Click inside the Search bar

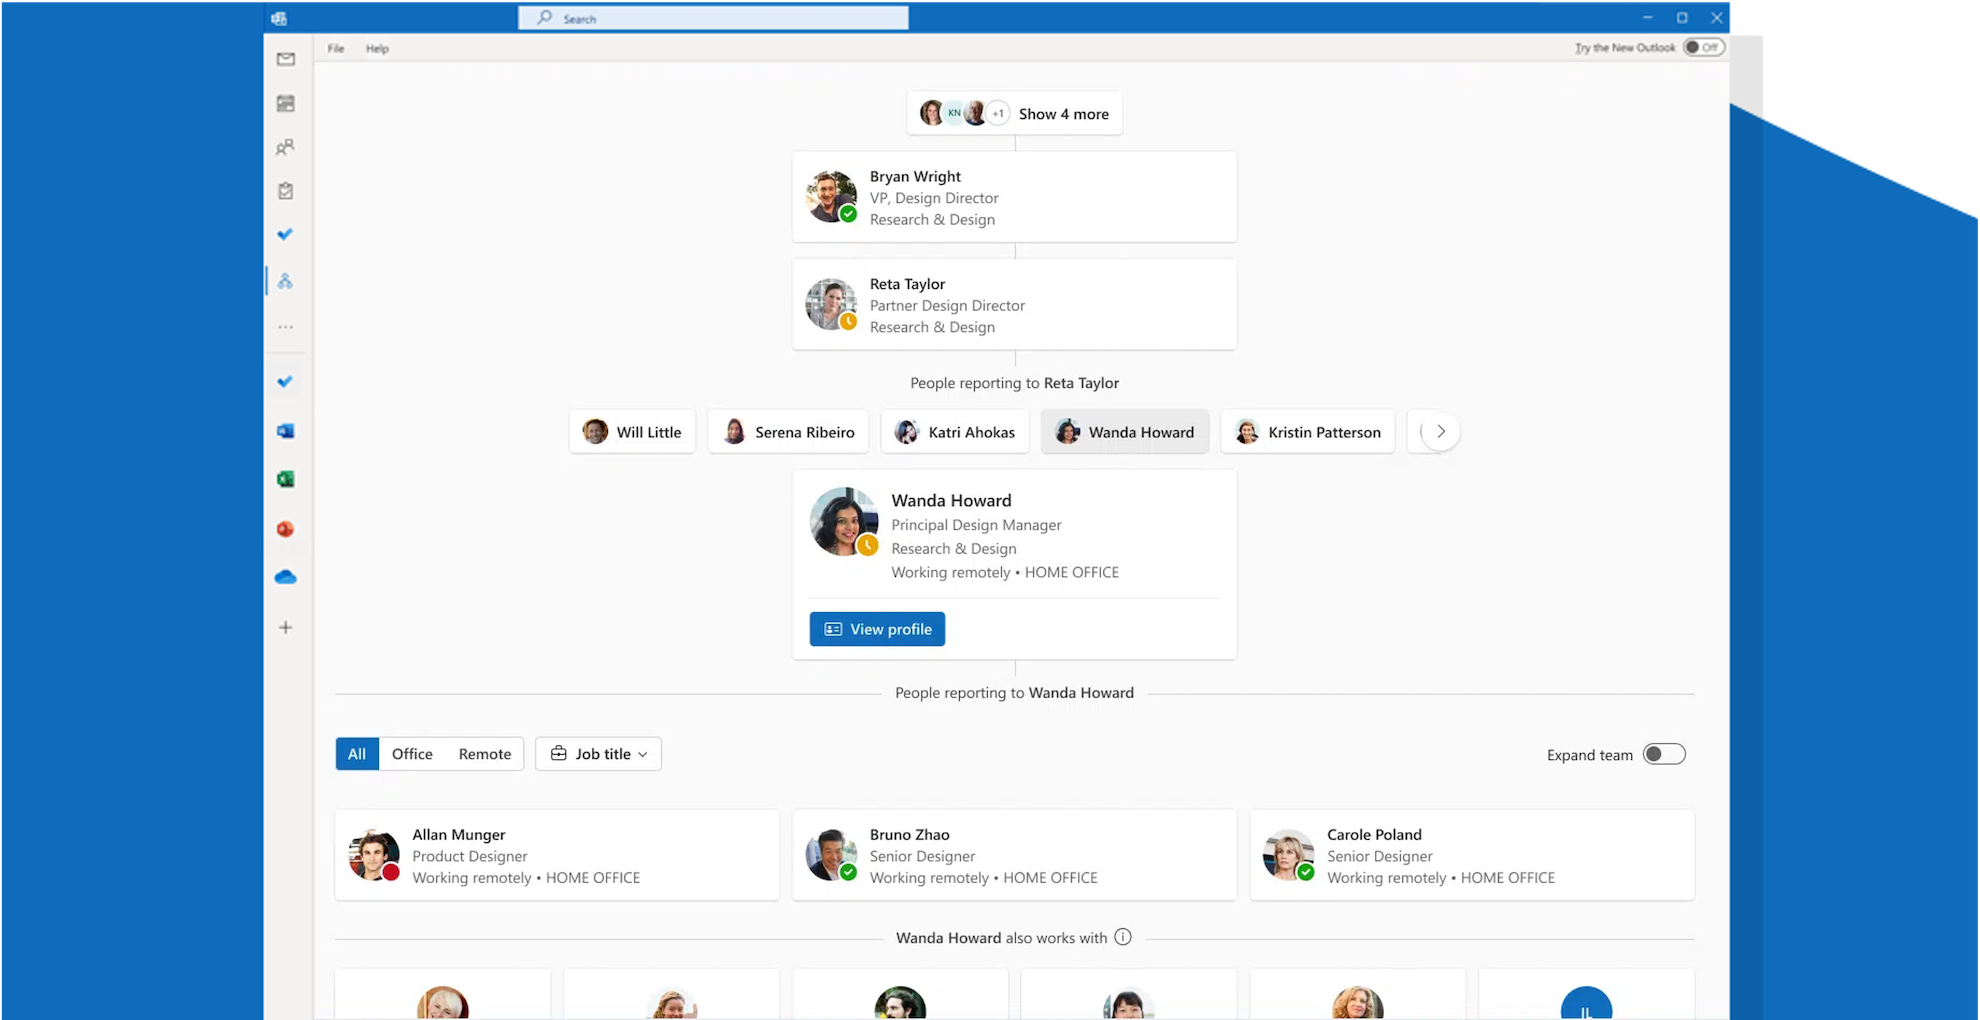point(712,17)
